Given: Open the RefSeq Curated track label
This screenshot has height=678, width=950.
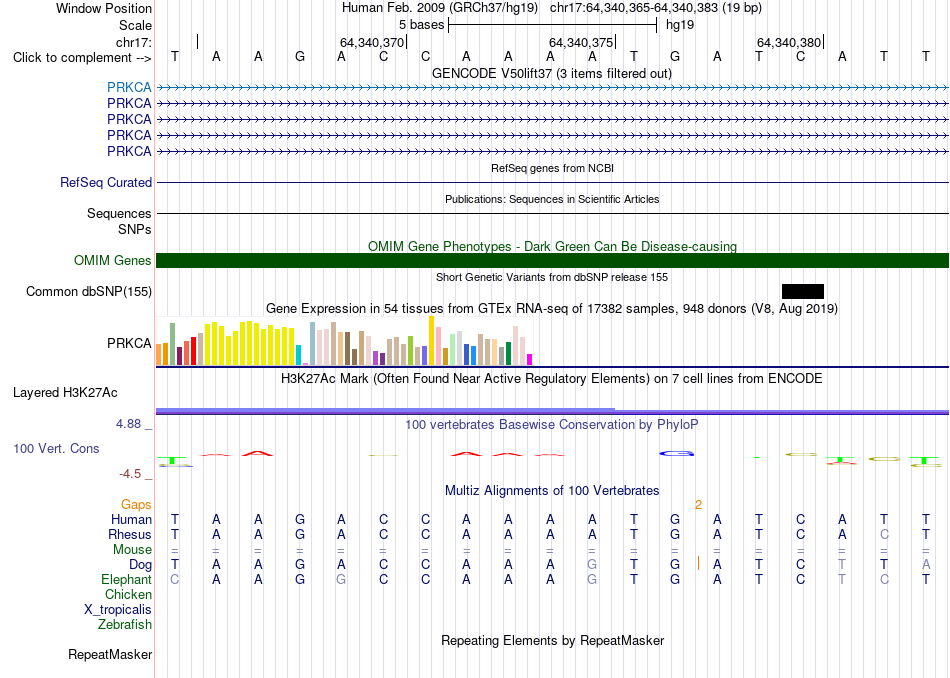Looking at the screenshot, I should click(x=106, y=182).
